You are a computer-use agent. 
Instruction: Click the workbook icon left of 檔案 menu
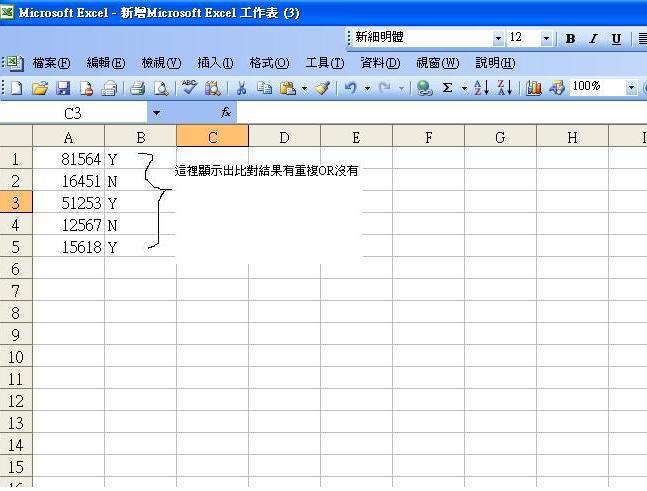pyautogui.click(x=15, y=63)
